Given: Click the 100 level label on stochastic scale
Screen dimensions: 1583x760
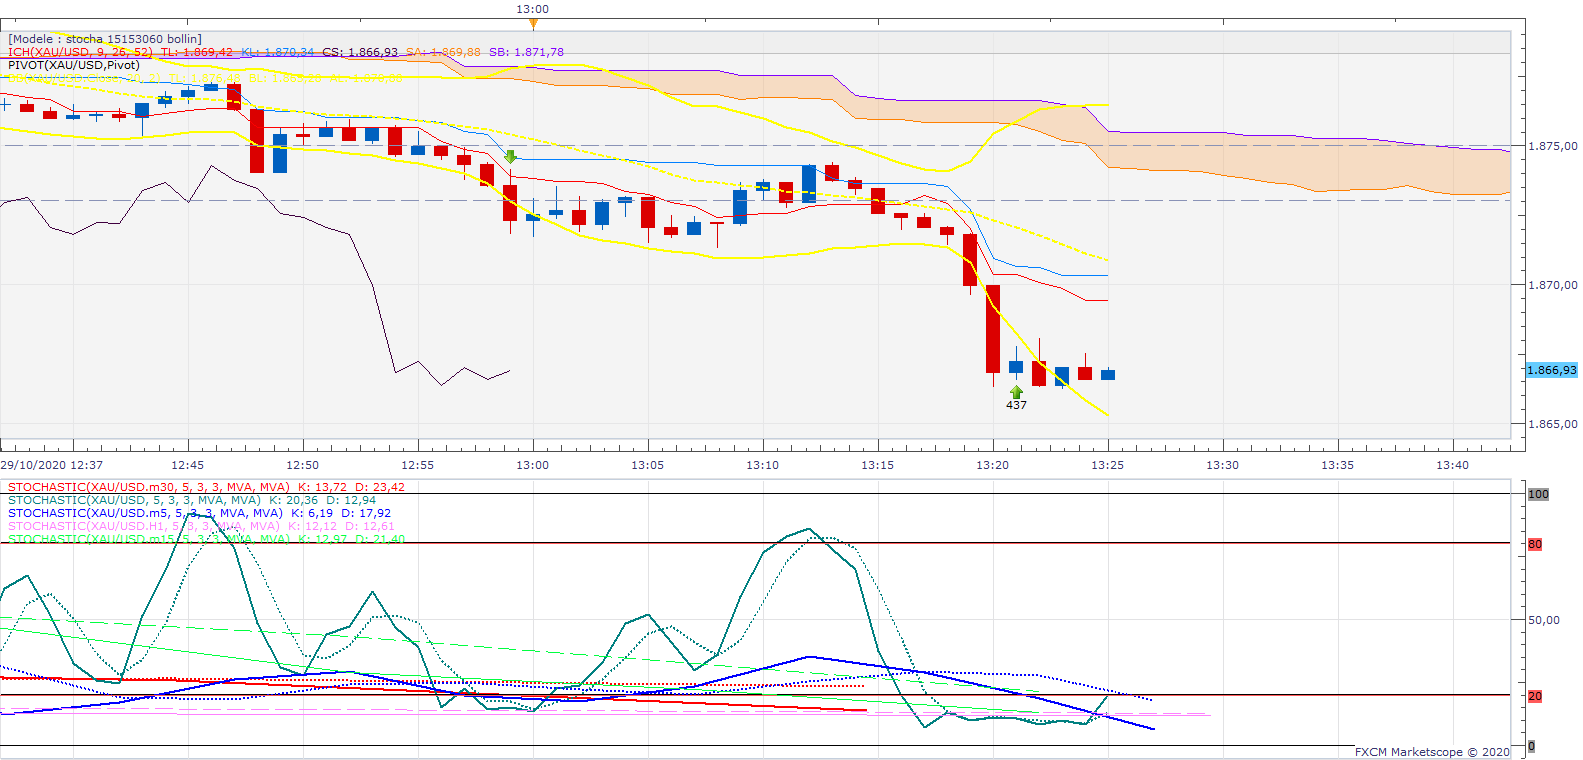Looking at the screenshot, I should tap(1538, 494).
